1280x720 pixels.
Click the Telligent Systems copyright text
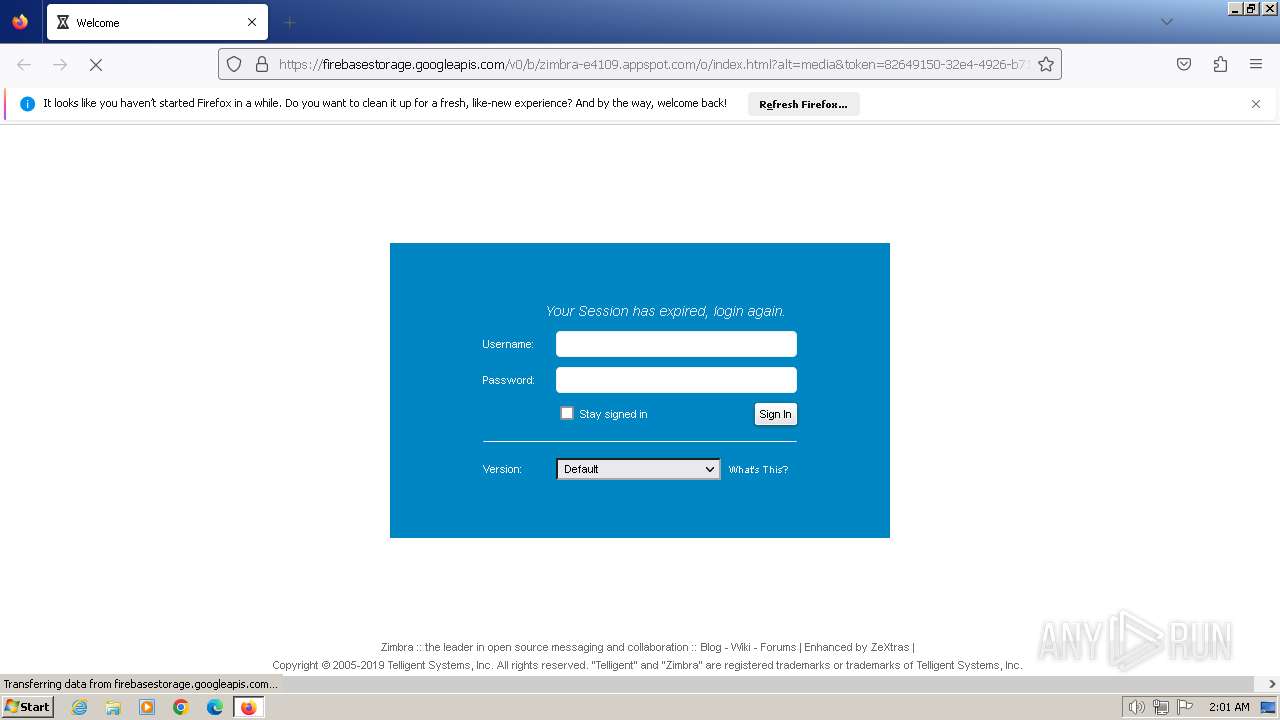647,665
